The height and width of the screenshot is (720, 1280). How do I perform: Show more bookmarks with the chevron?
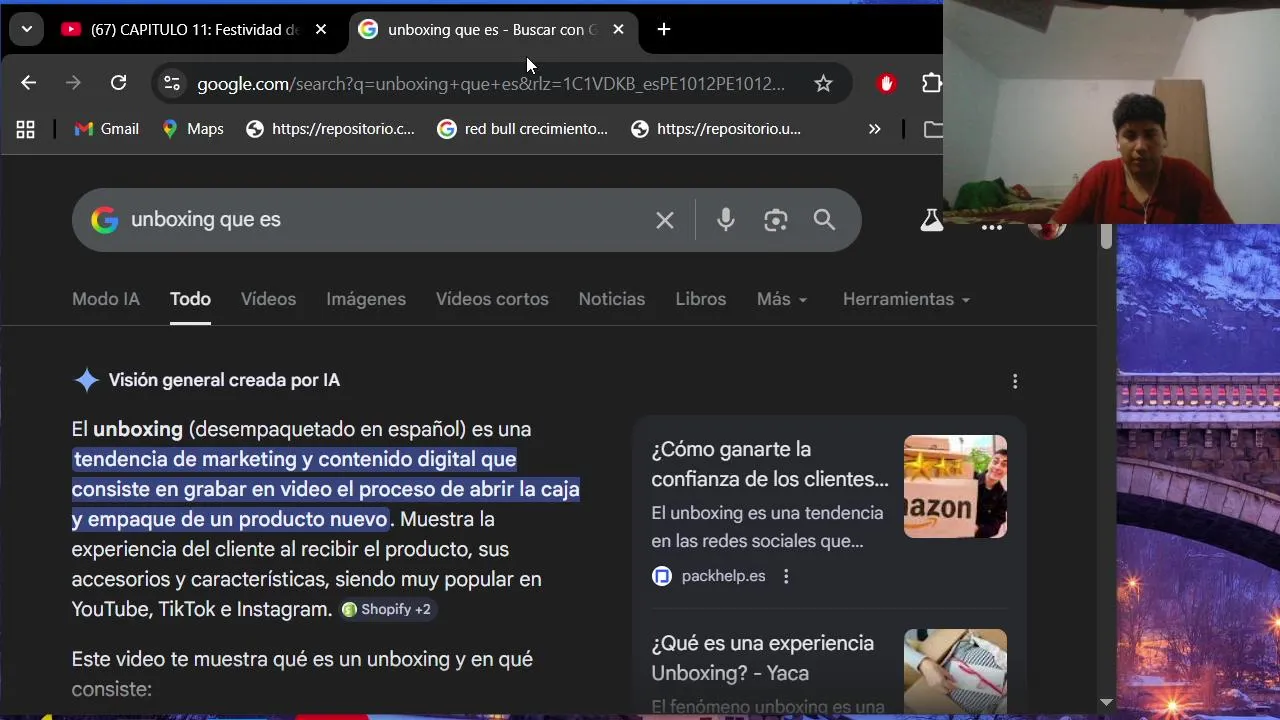874,129
